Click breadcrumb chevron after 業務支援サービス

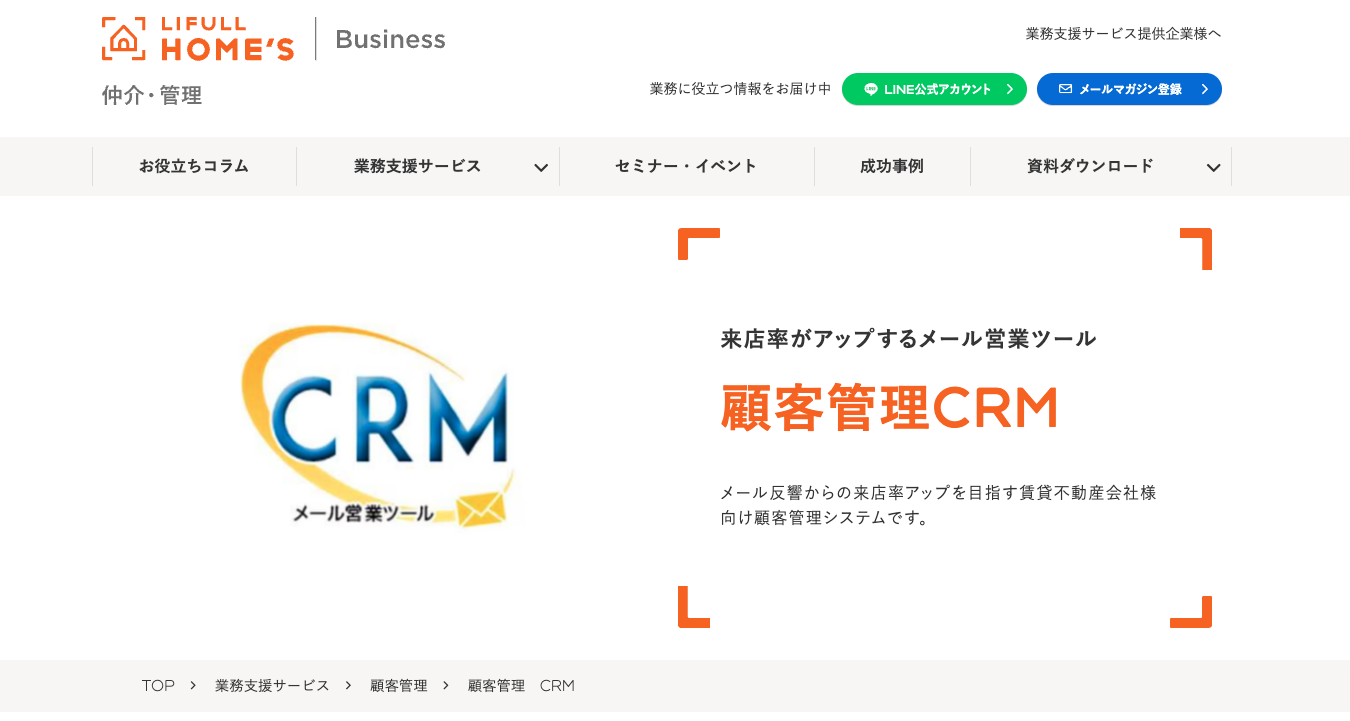coord(348,685)
